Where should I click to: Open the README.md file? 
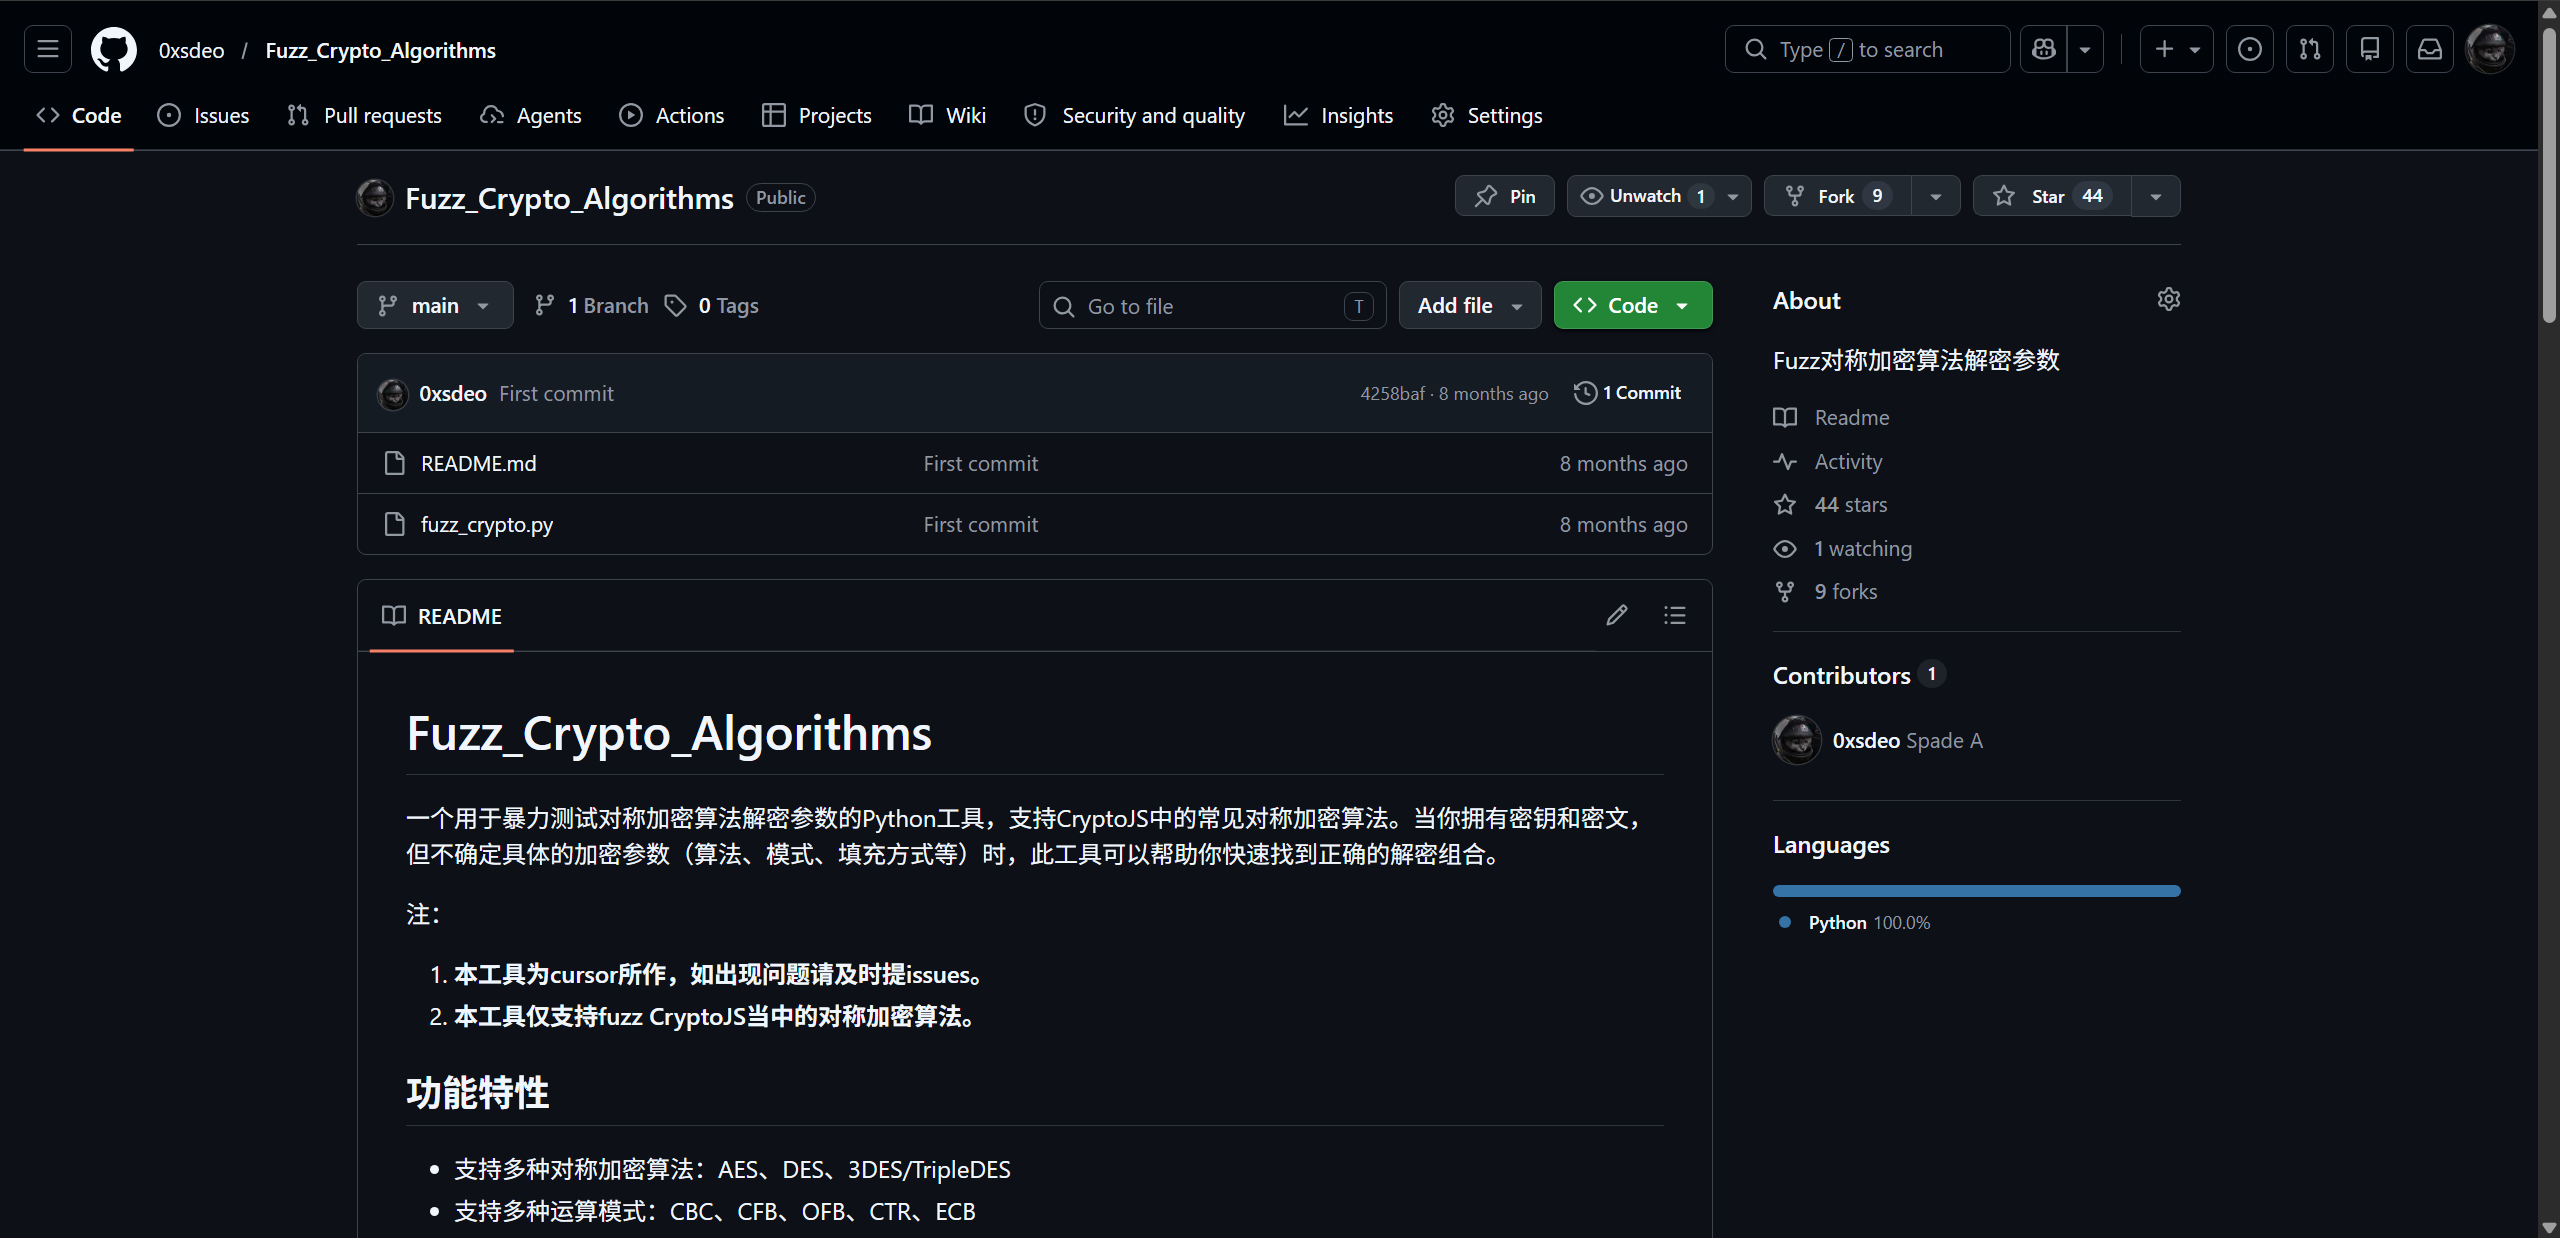[x=478, y=463]
